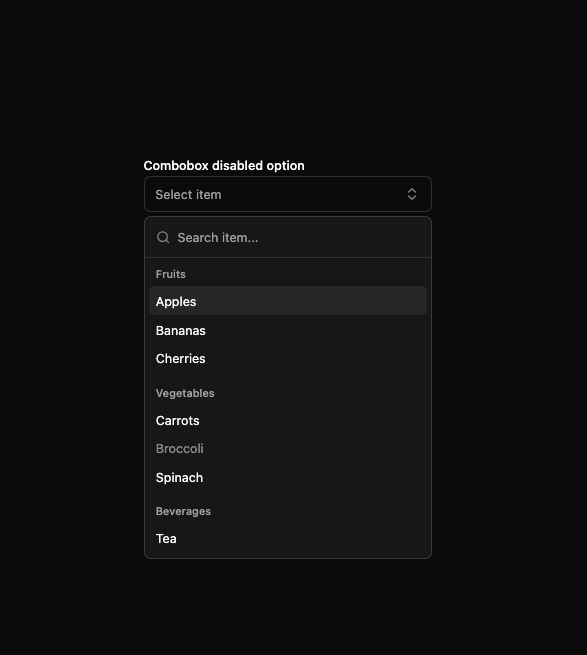587x655 pixels.
Task: Pick Cherries in the list
Action: (287, 358)
